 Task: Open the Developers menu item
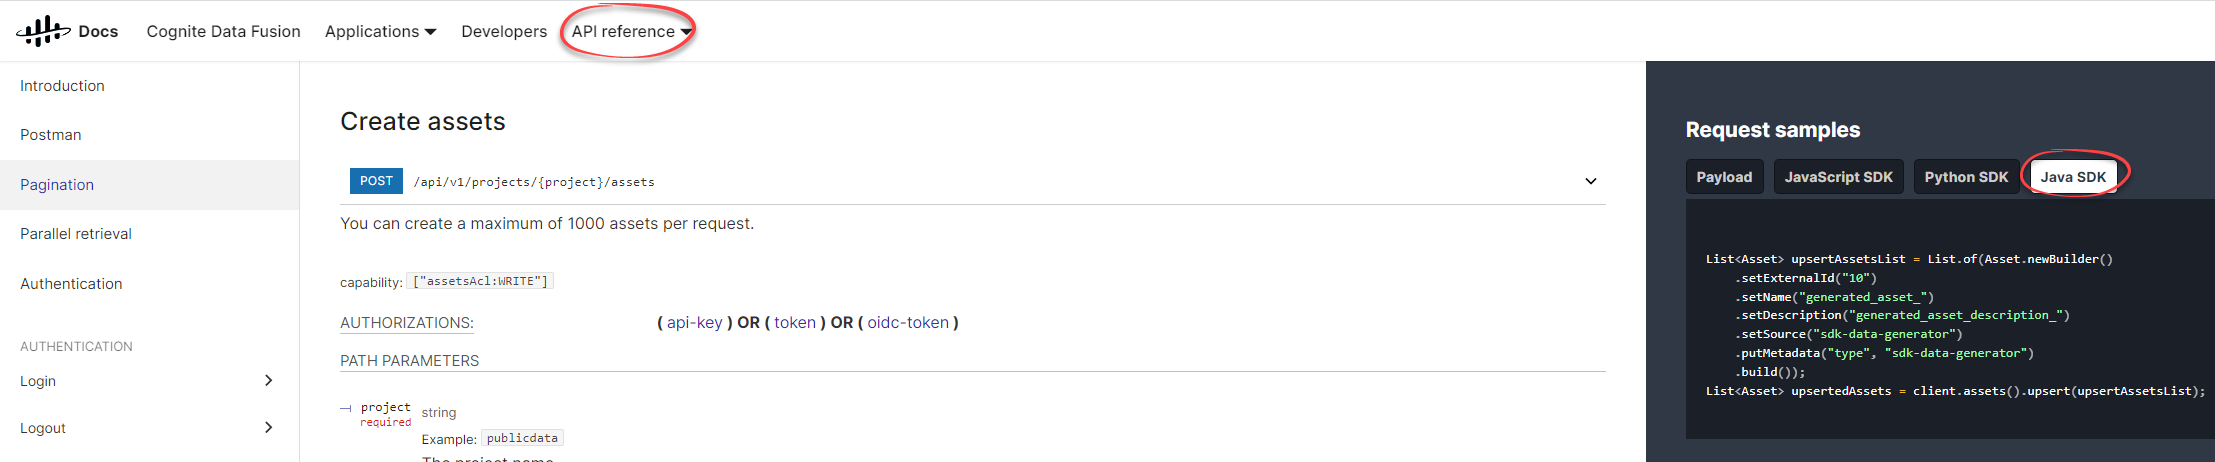coord(504,31)
